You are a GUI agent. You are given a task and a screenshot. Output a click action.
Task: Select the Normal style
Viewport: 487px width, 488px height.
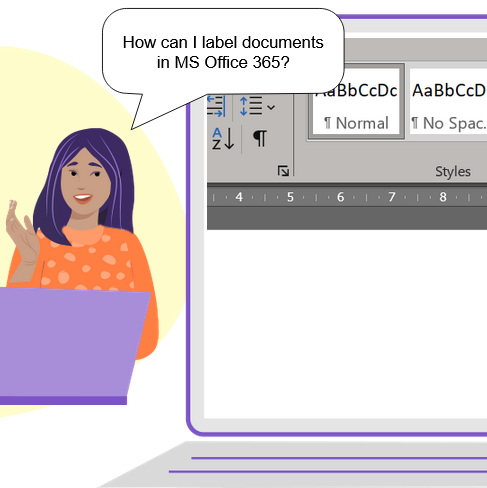pos(356,102)
